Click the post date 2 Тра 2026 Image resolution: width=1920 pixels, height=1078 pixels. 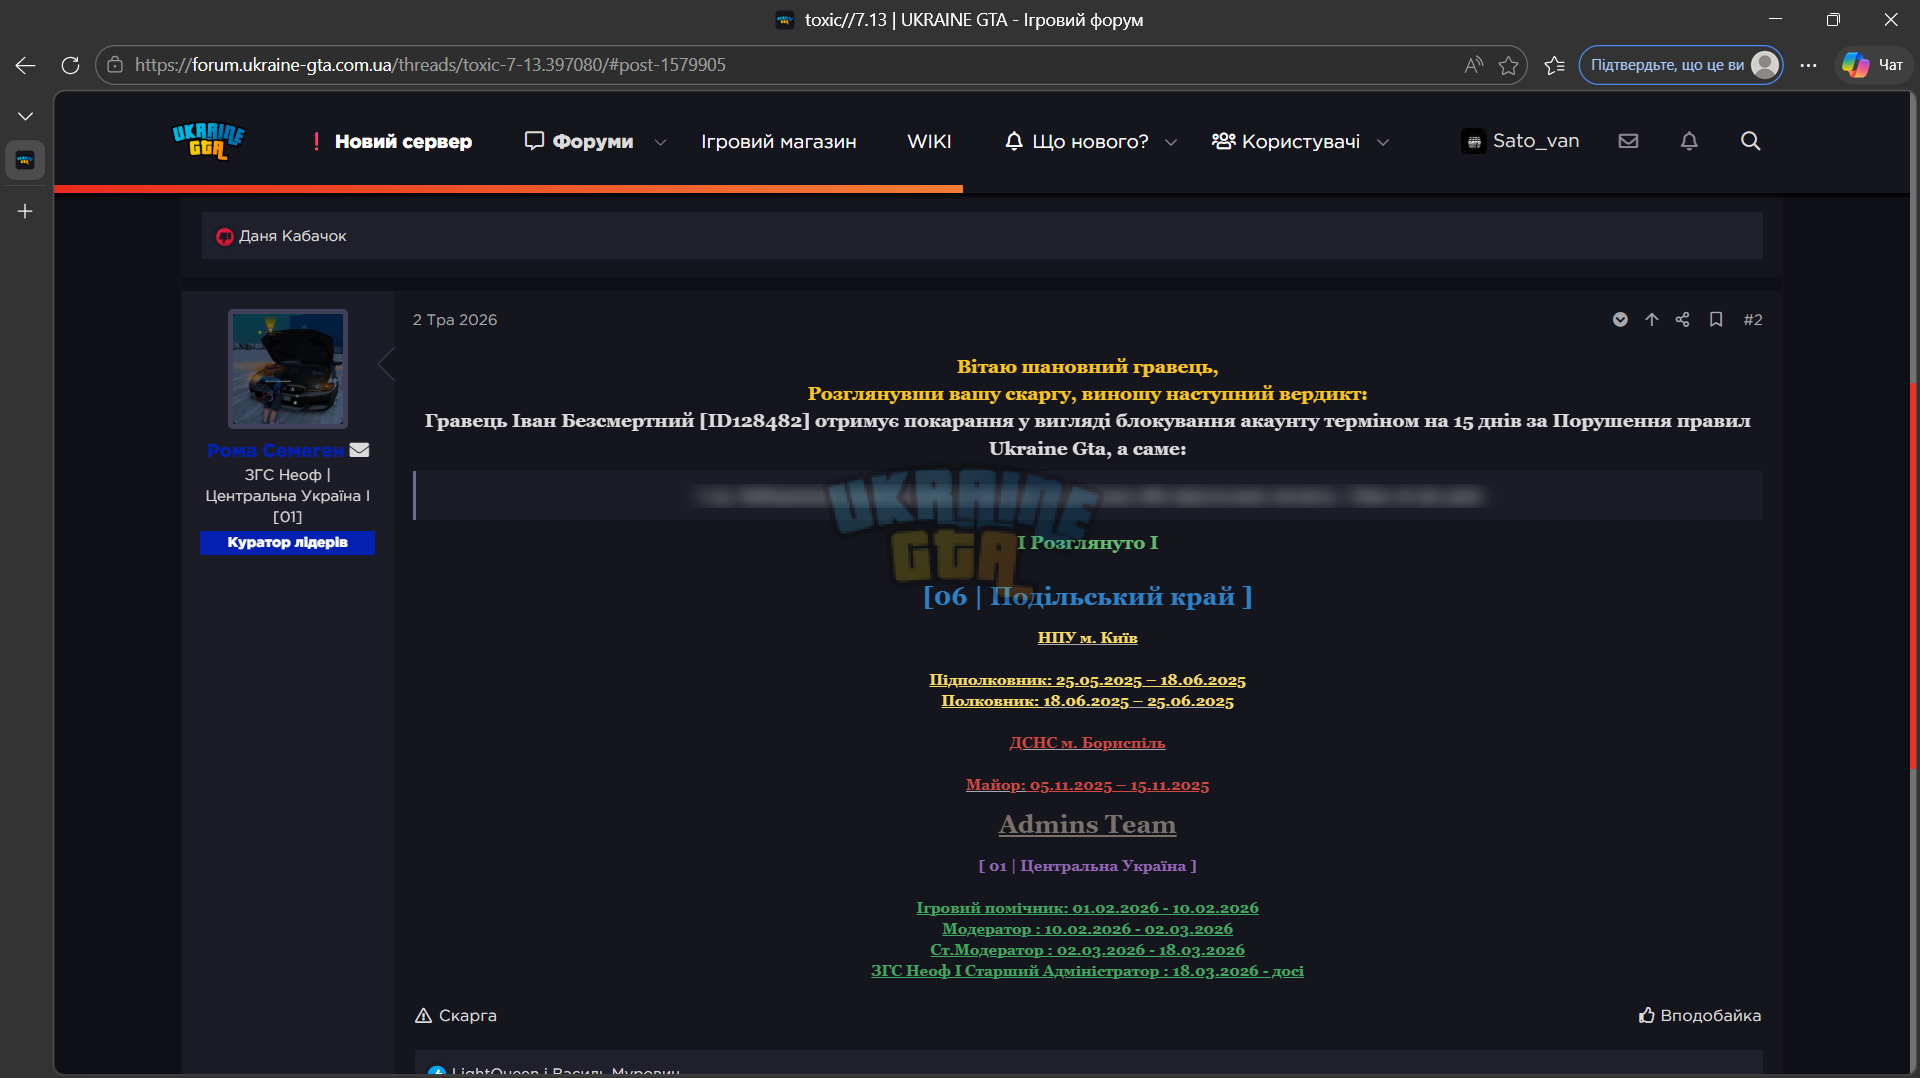[455, 320]
